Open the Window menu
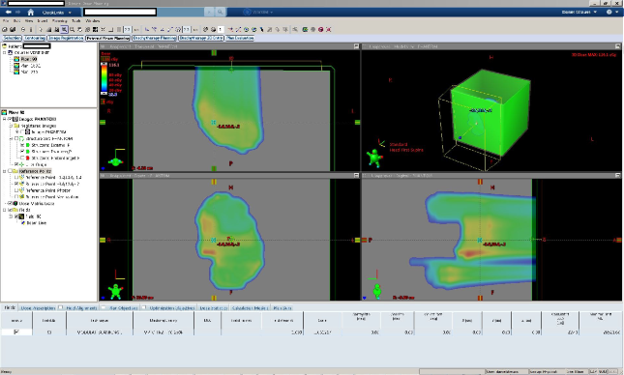 click(92, 21)
